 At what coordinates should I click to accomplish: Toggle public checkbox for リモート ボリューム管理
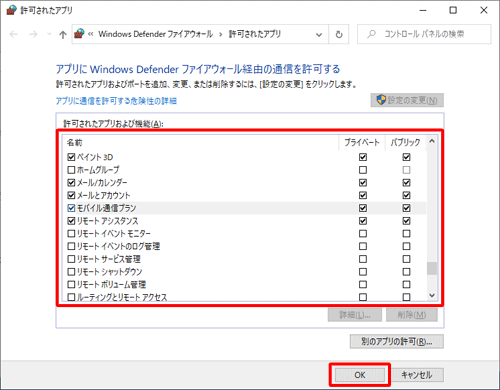(406, 284)
